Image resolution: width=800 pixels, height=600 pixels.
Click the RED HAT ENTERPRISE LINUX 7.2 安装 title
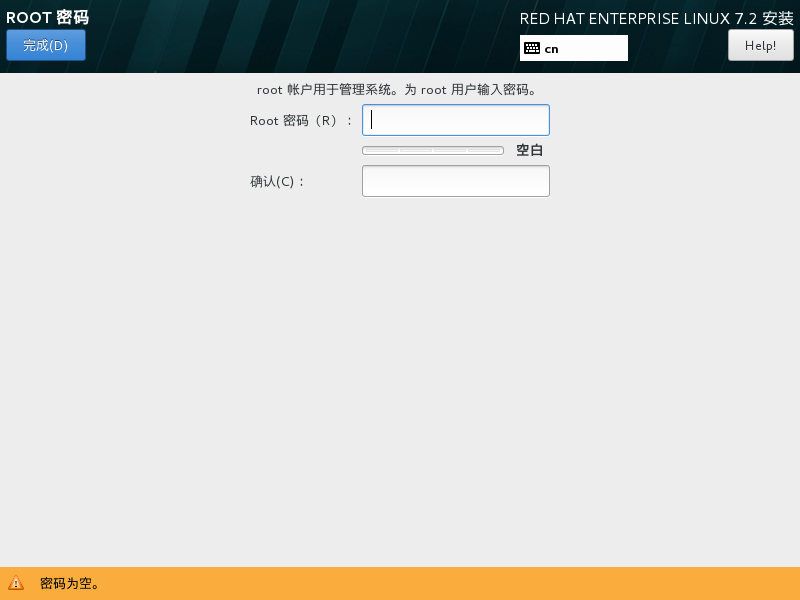[656, 19]
